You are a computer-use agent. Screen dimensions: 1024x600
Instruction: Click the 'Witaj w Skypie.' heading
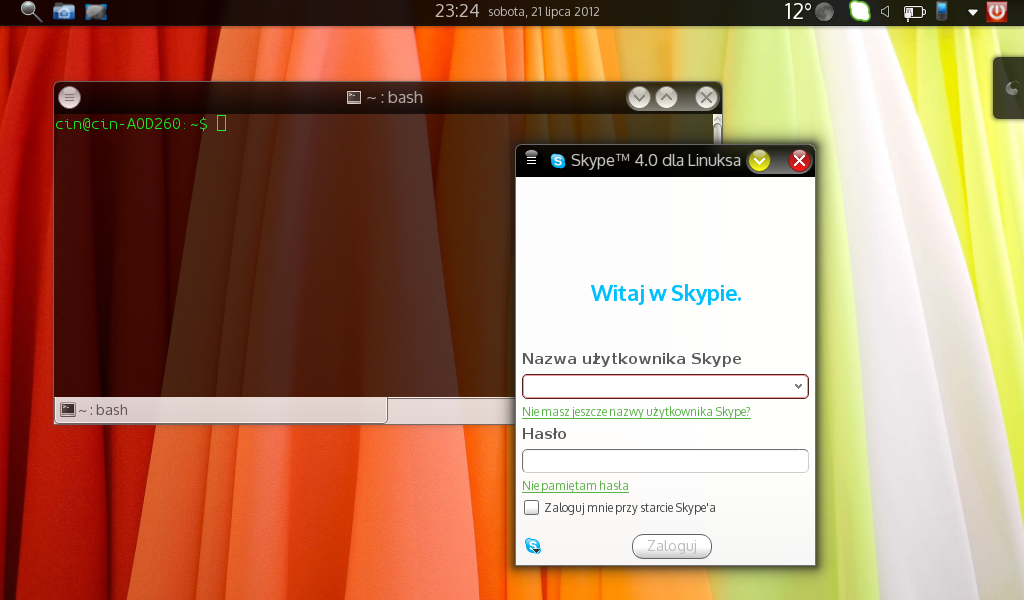(x=665, y=294)
